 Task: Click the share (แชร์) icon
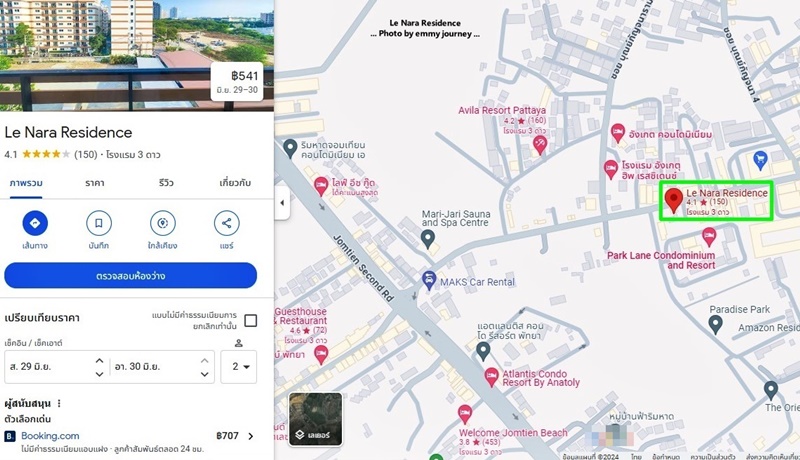pyautogui.click(x=227, y=223)
